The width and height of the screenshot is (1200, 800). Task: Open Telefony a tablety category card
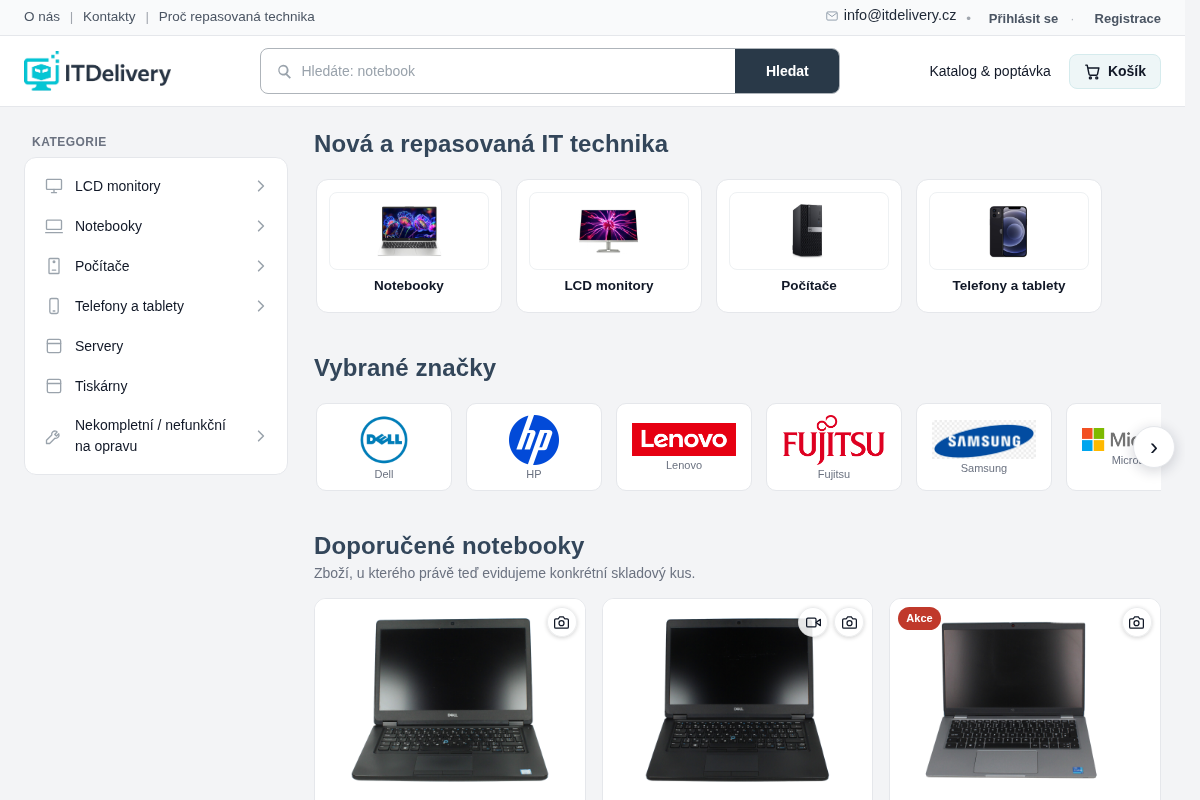1009,246
